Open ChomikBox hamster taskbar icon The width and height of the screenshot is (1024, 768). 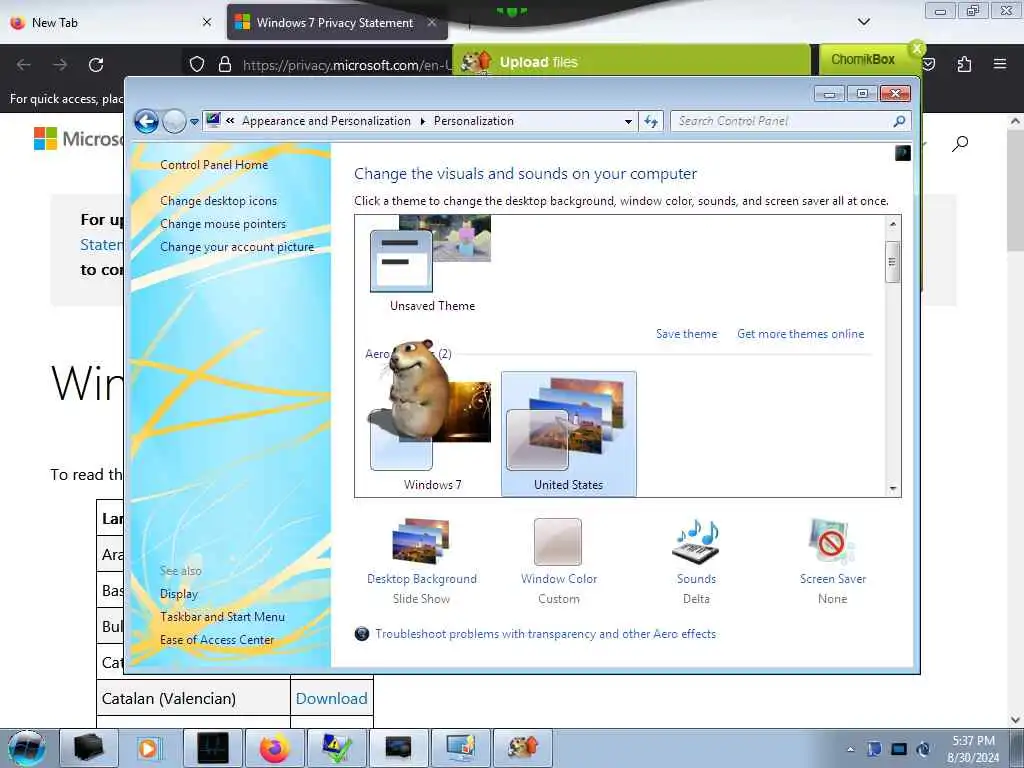[524, 748]
